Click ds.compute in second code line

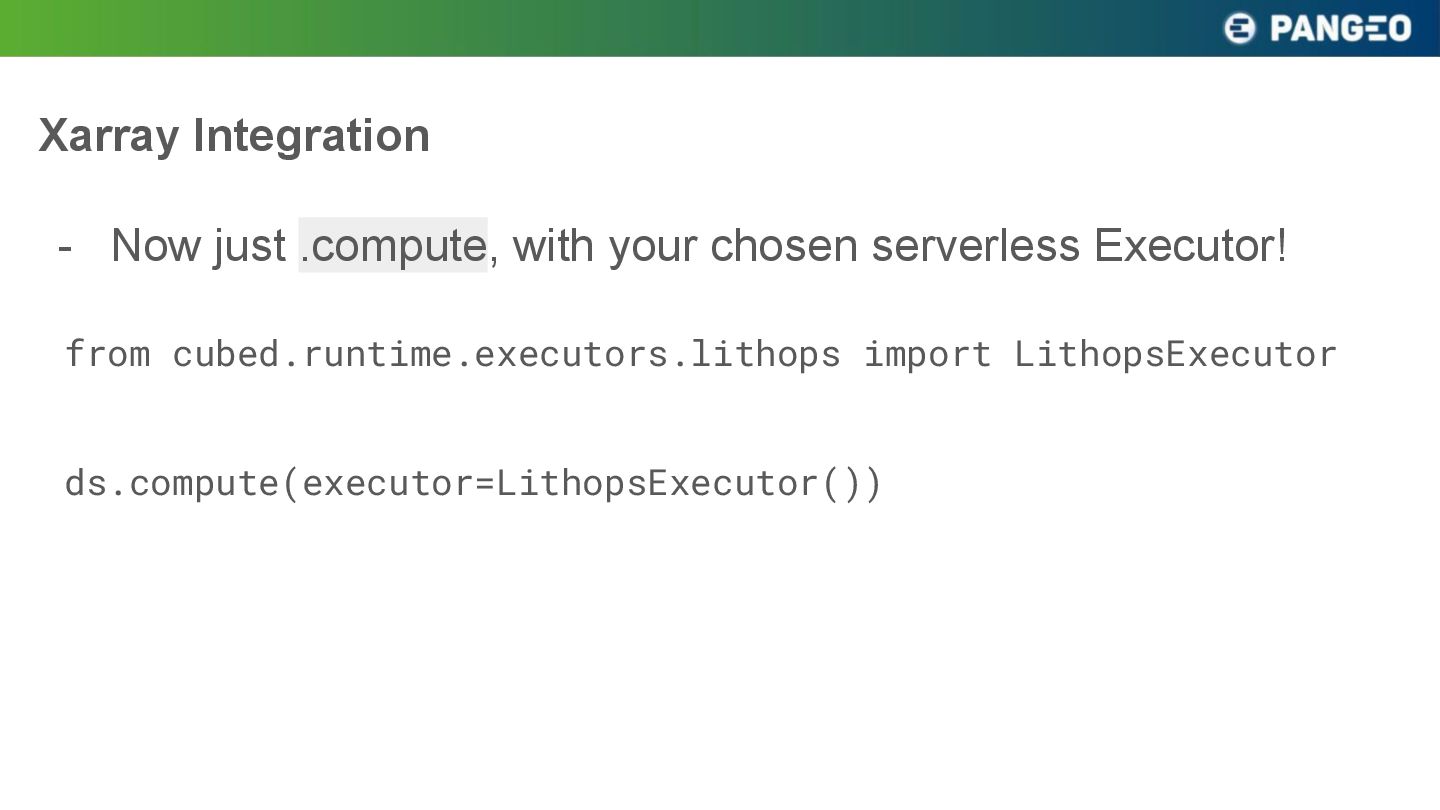(x=172, y=483)
